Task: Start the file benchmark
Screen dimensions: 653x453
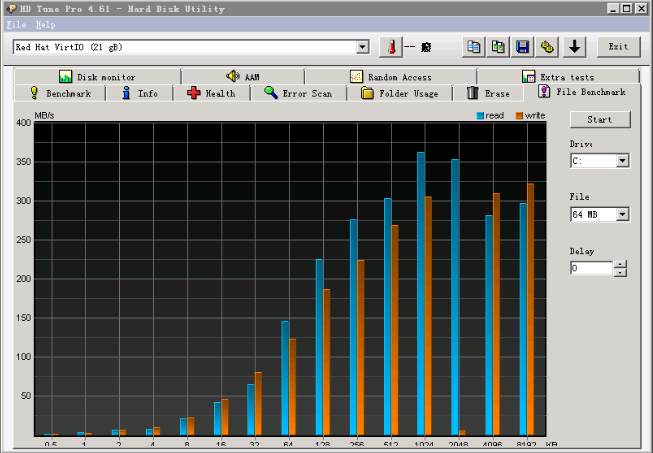Action: click(x=600, y=119)
